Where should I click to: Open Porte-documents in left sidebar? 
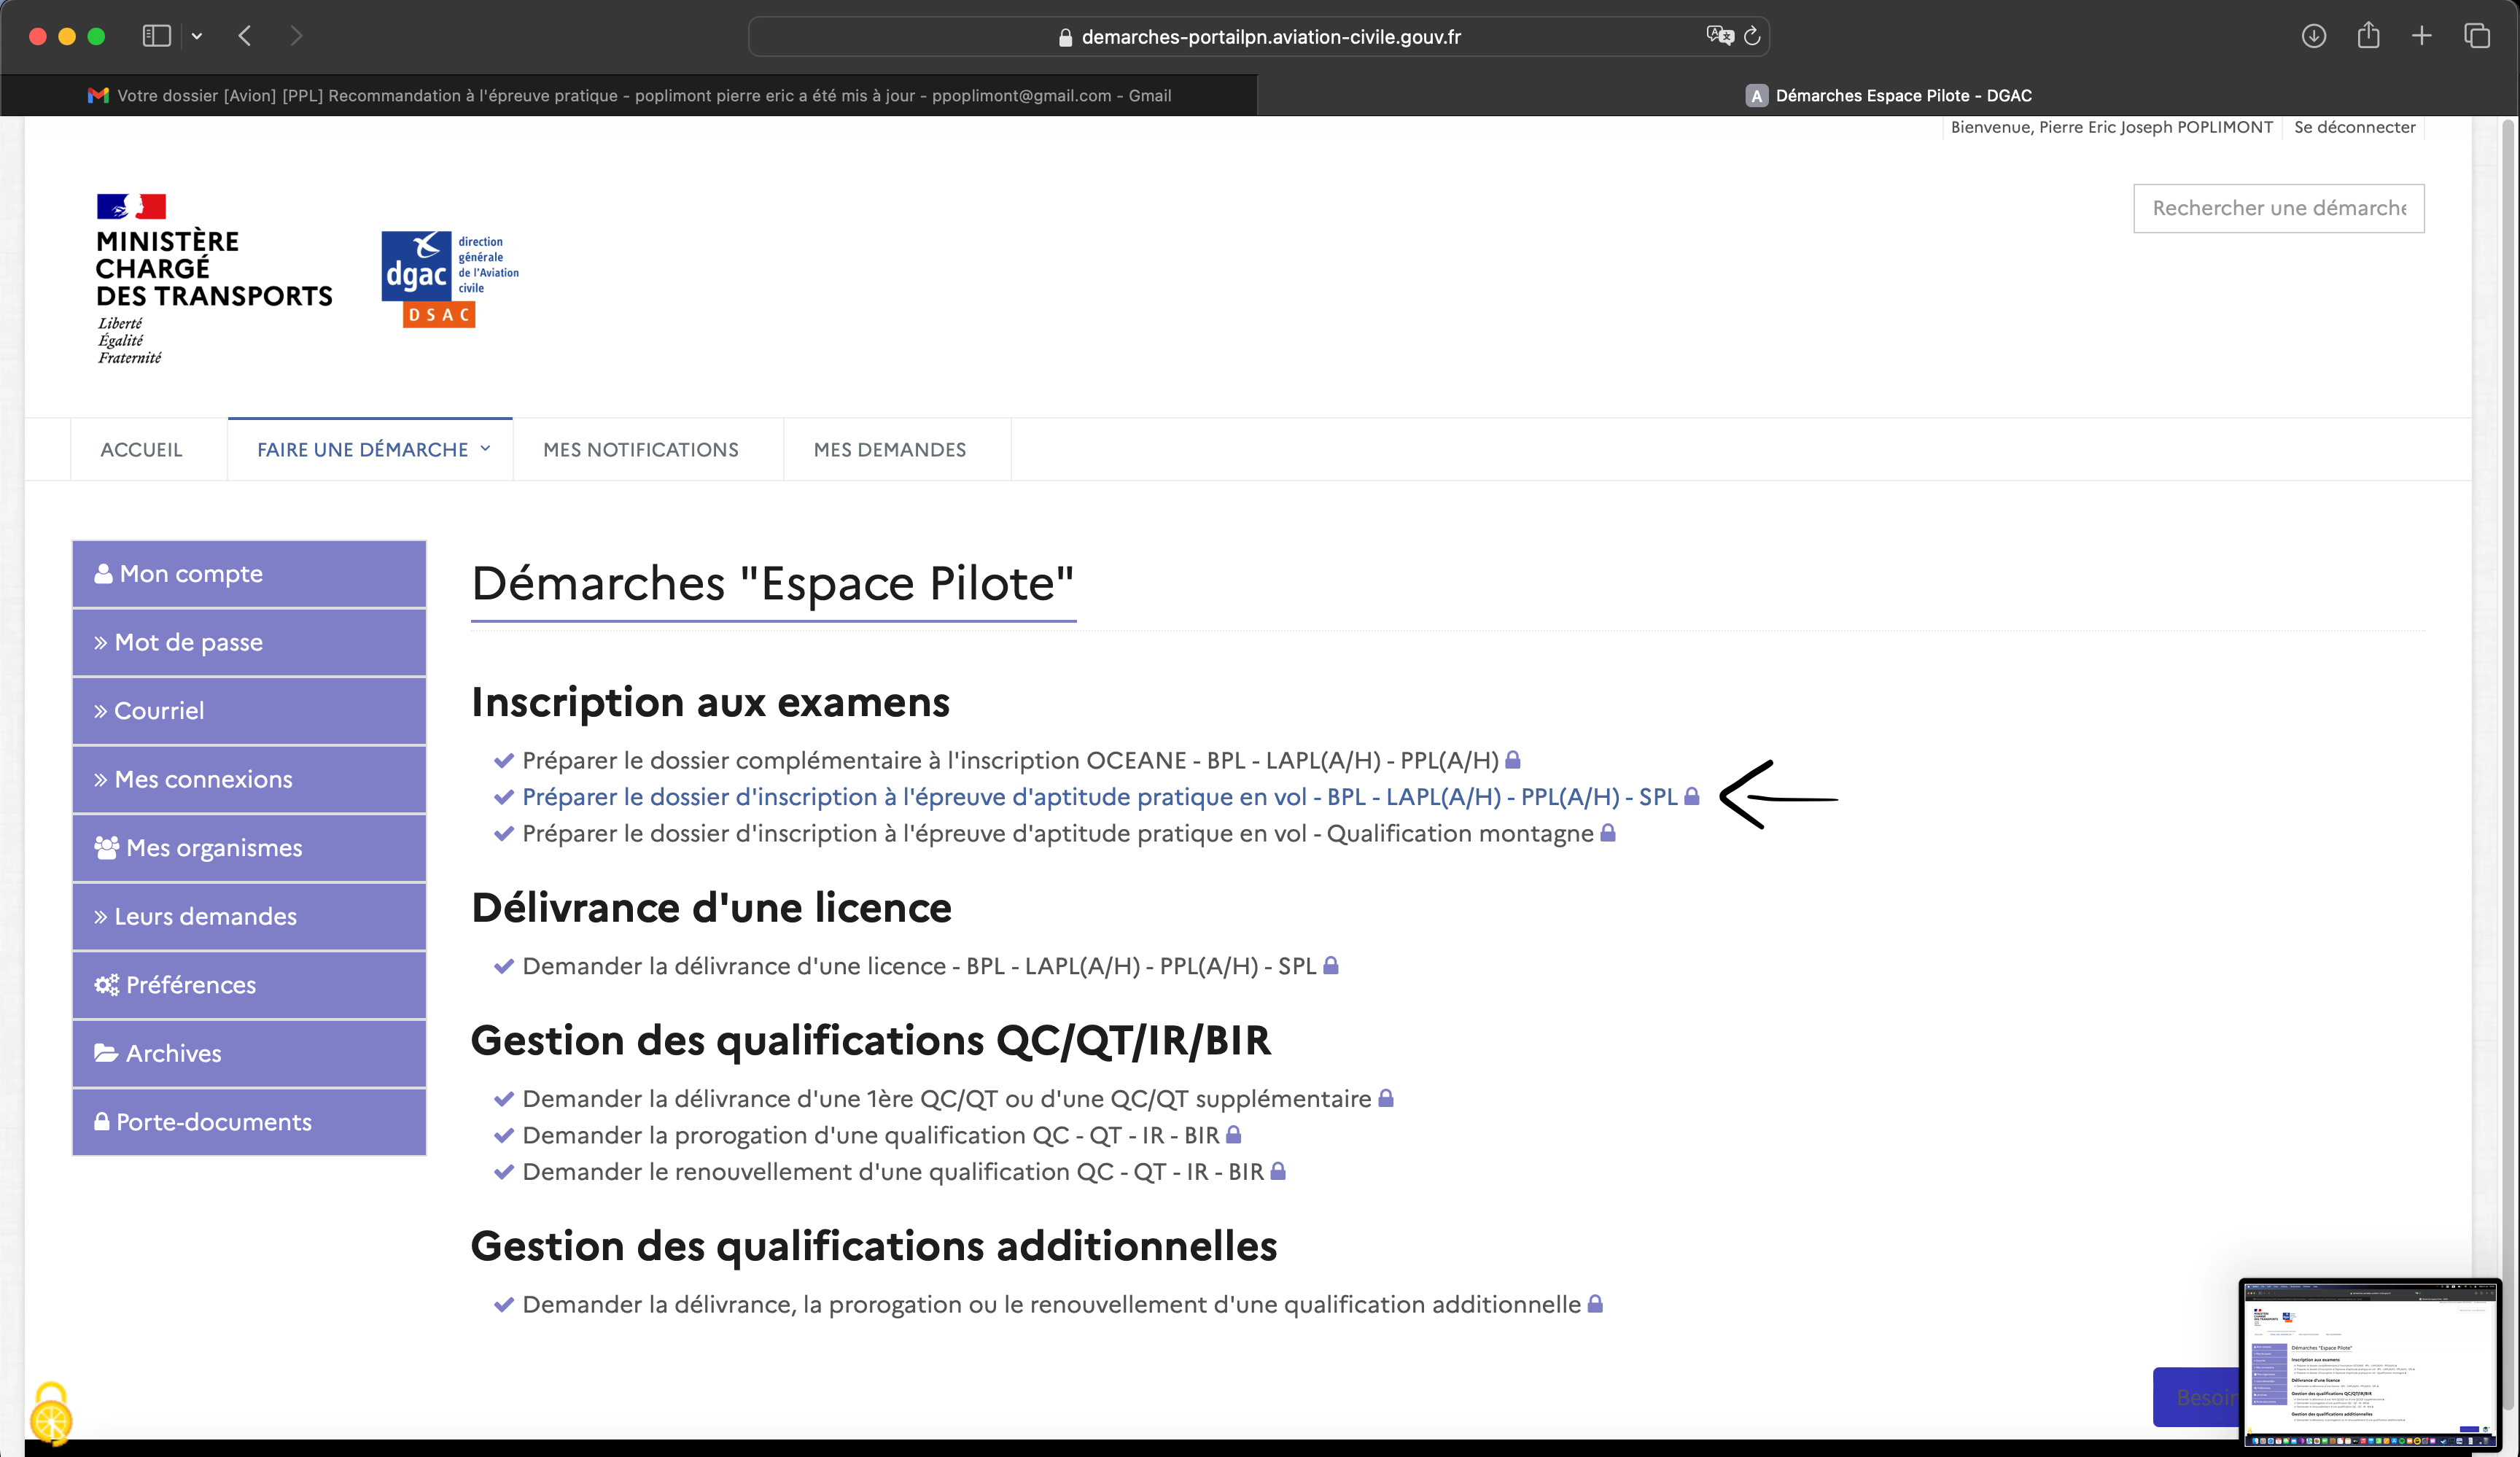click(x=249, y=1122)
